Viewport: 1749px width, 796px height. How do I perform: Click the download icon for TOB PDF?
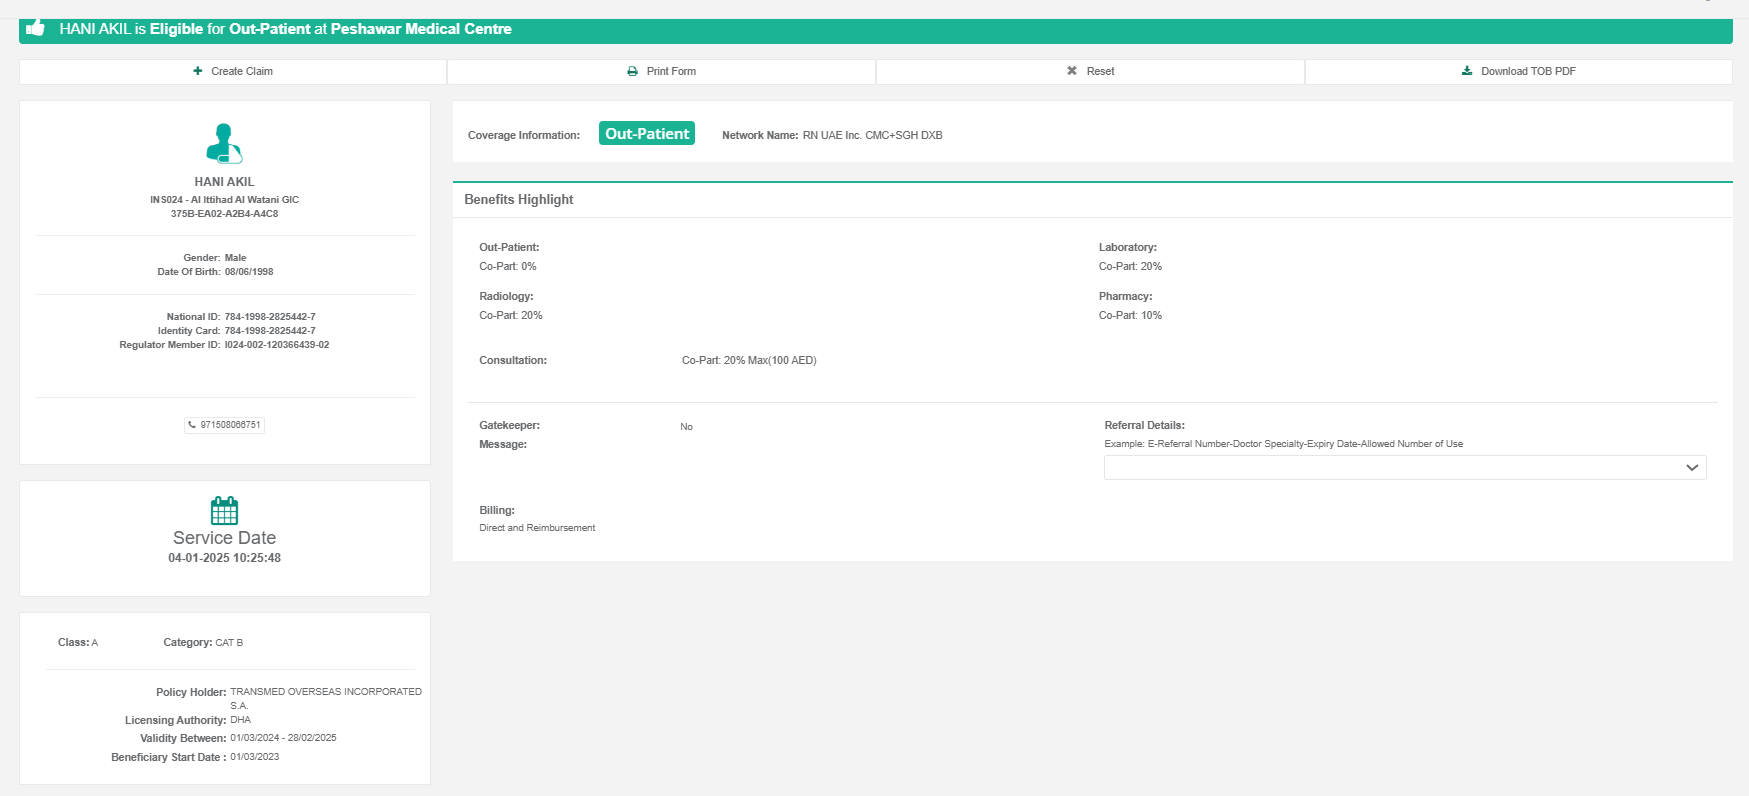pyautogui.click(x=1467, y=71)
